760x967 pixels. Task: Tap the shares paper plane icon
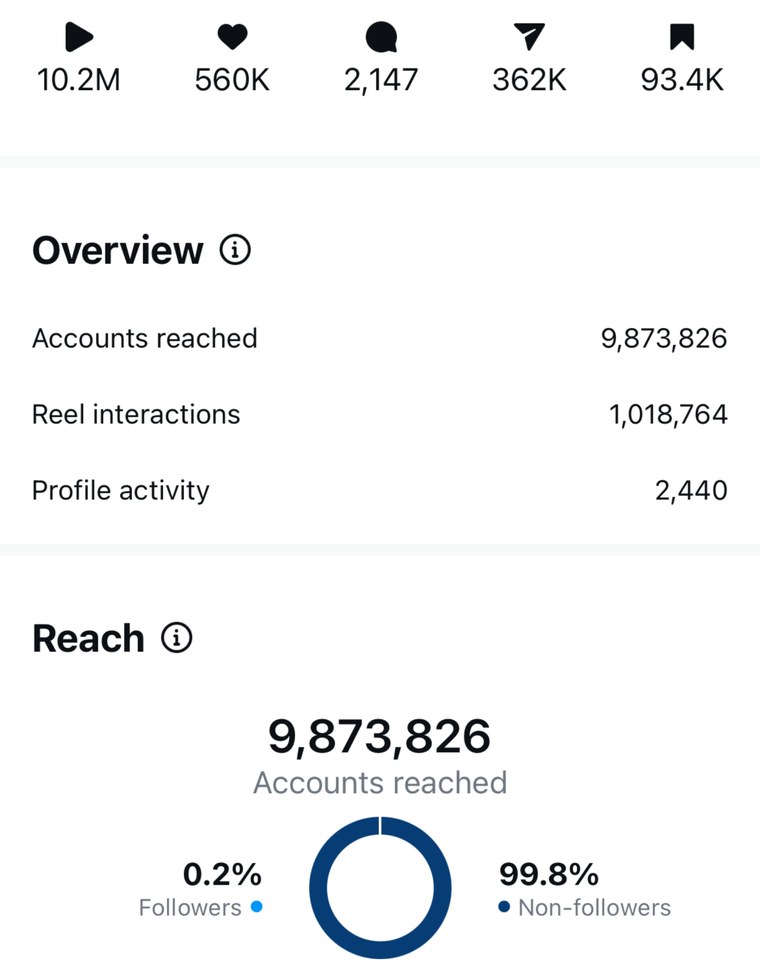tap(529, 36)
